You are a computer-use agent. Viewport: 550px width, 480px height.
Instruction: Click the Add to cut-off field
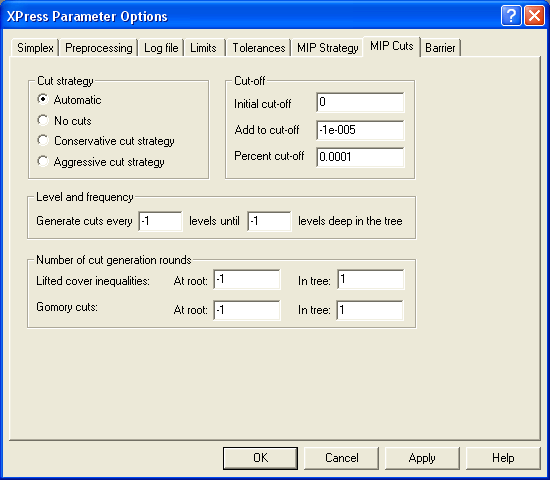point(360,130)
